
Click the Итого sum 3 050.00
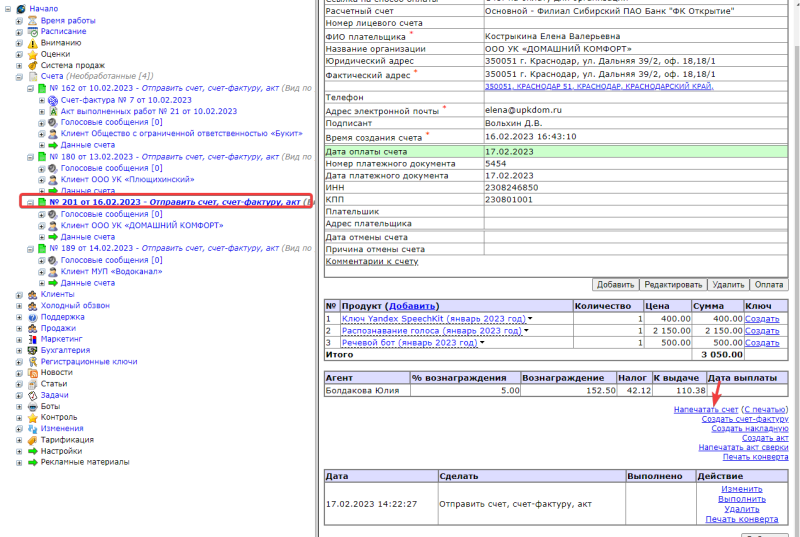[721, 354]
